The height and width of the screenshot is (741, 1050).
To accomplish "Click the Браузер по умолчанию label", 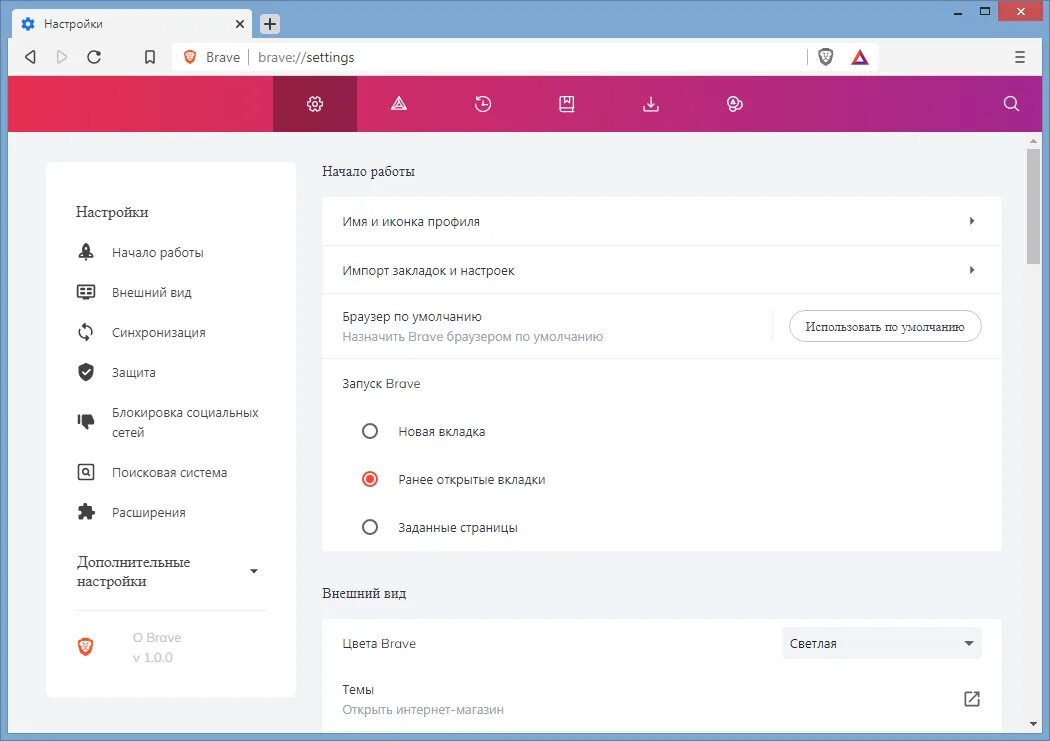I will pyautogui.click(x=412, y=317).
